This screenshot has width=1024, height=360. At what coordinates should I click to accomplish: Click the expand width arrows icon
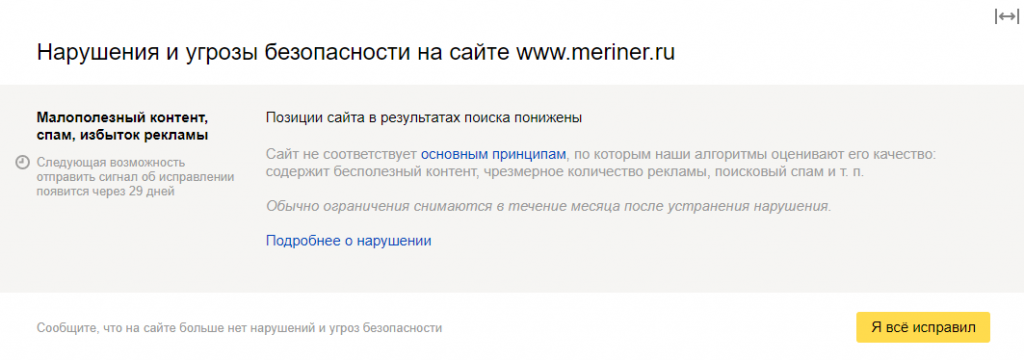pyautogui.click(x=1006, y=16)
